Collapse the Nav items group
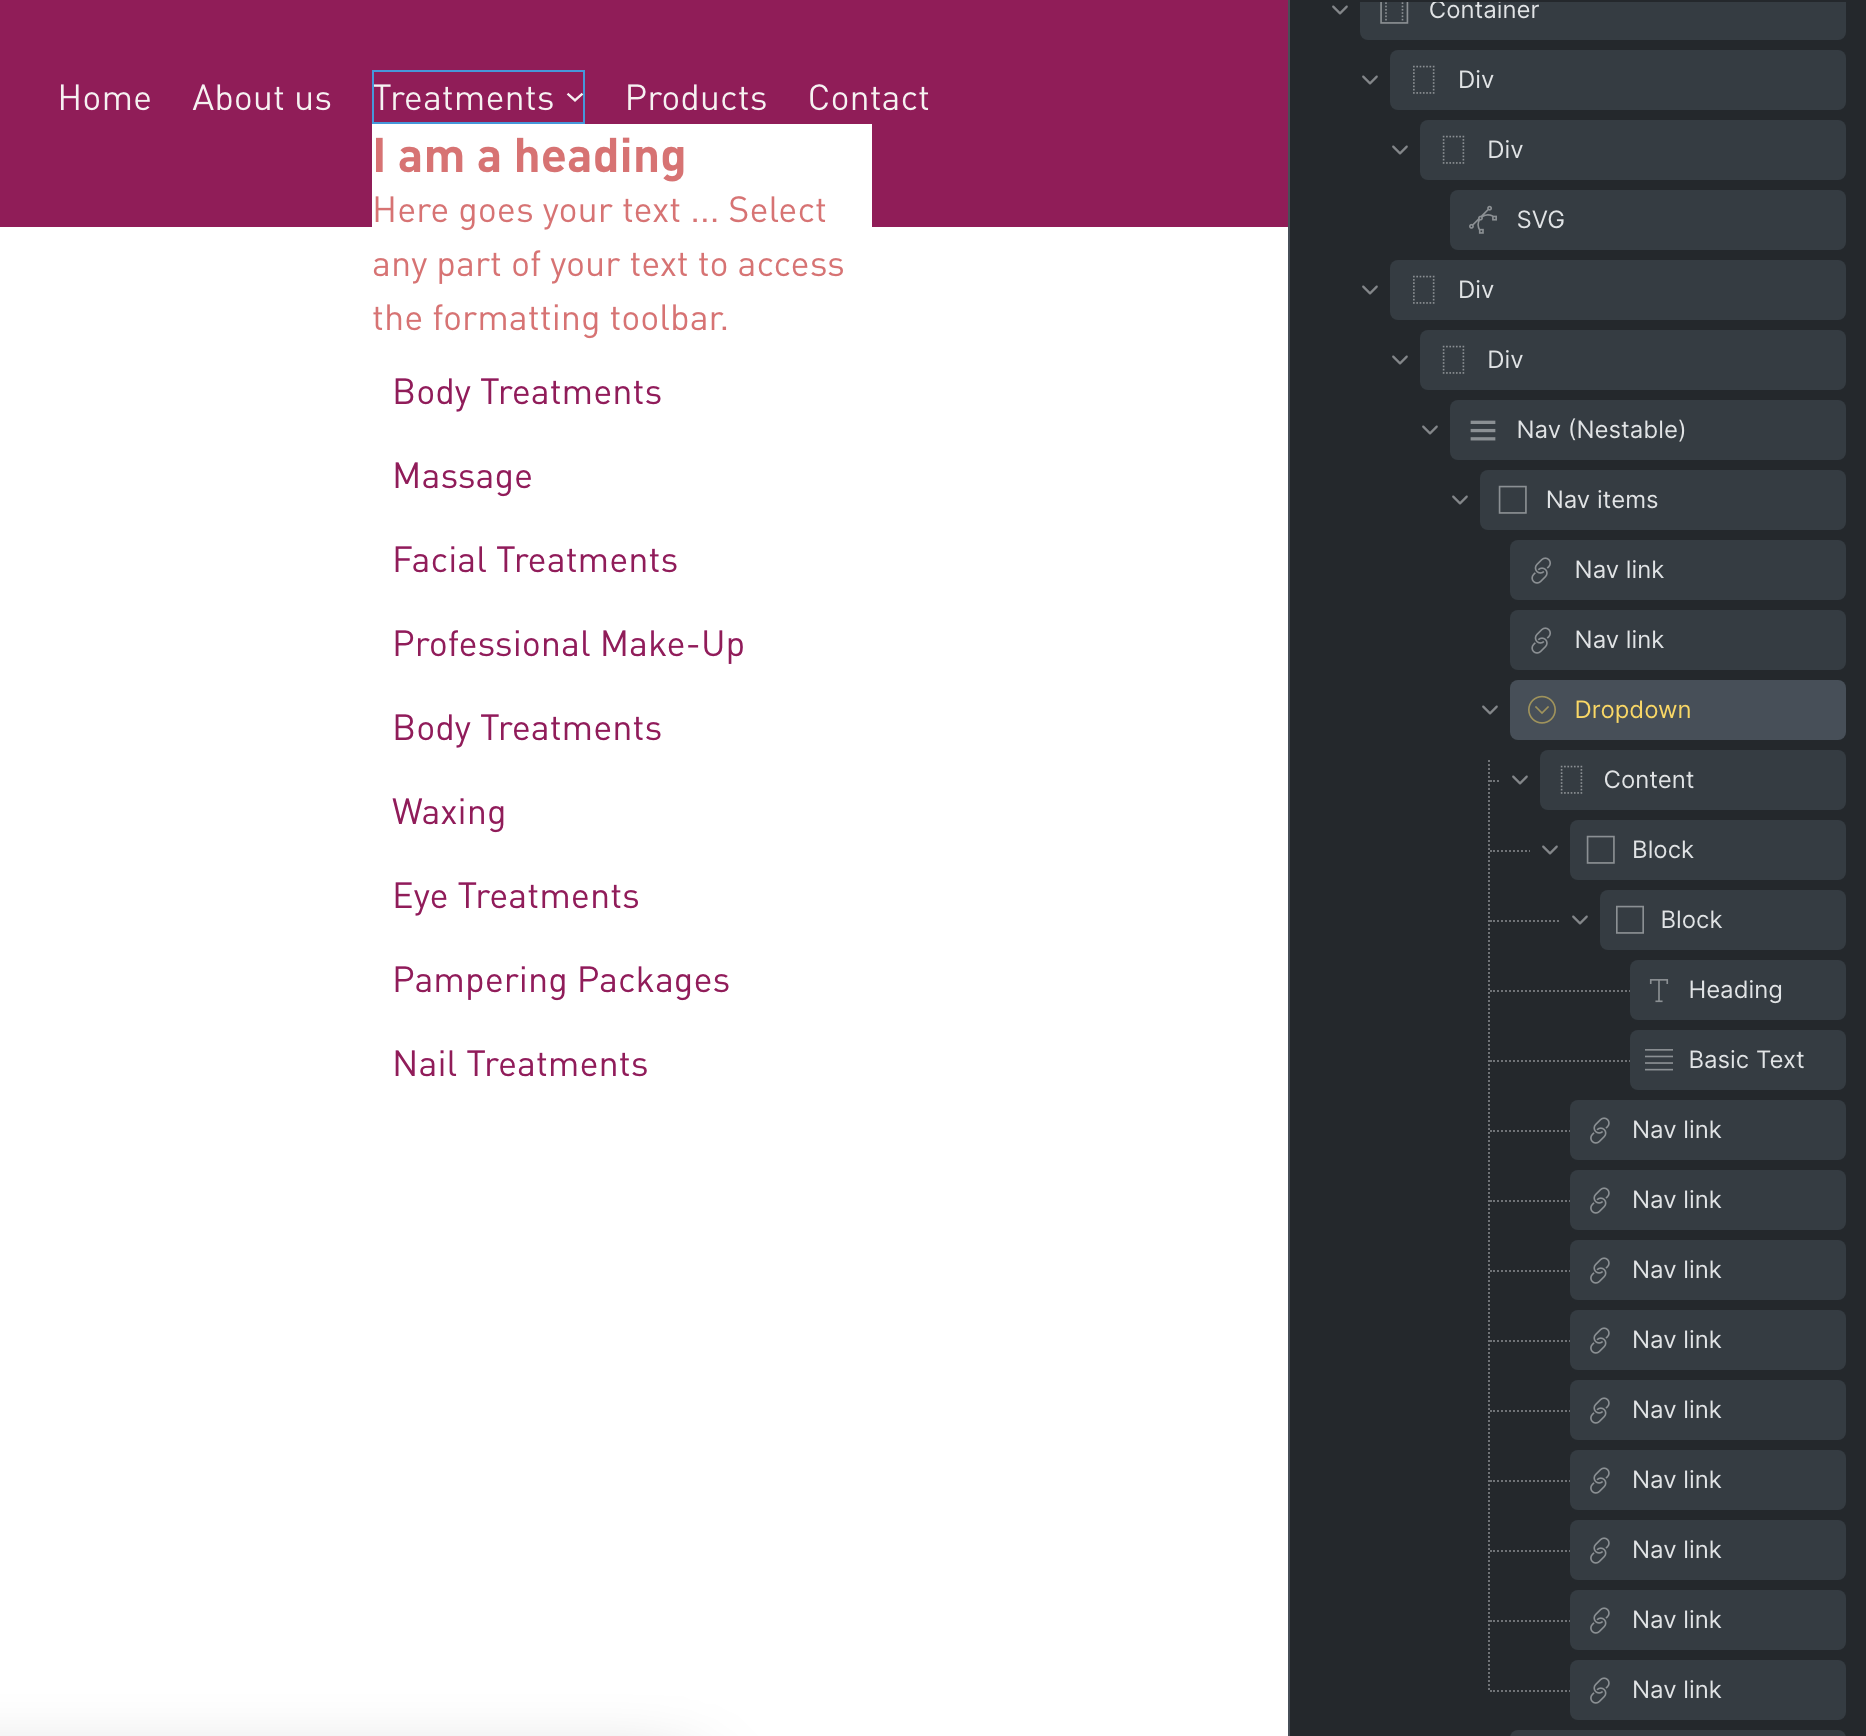 pyautogui.click(x=1460, y=500)
